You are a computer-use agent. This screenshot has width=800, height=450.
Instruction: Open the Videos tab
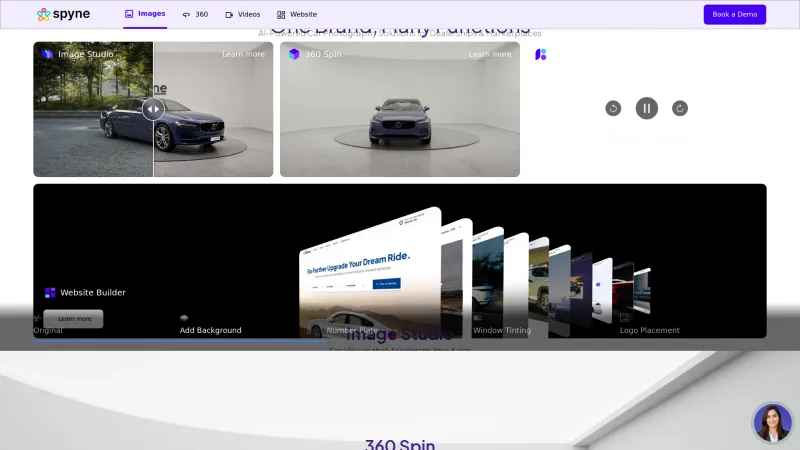[x=243, y=14]
